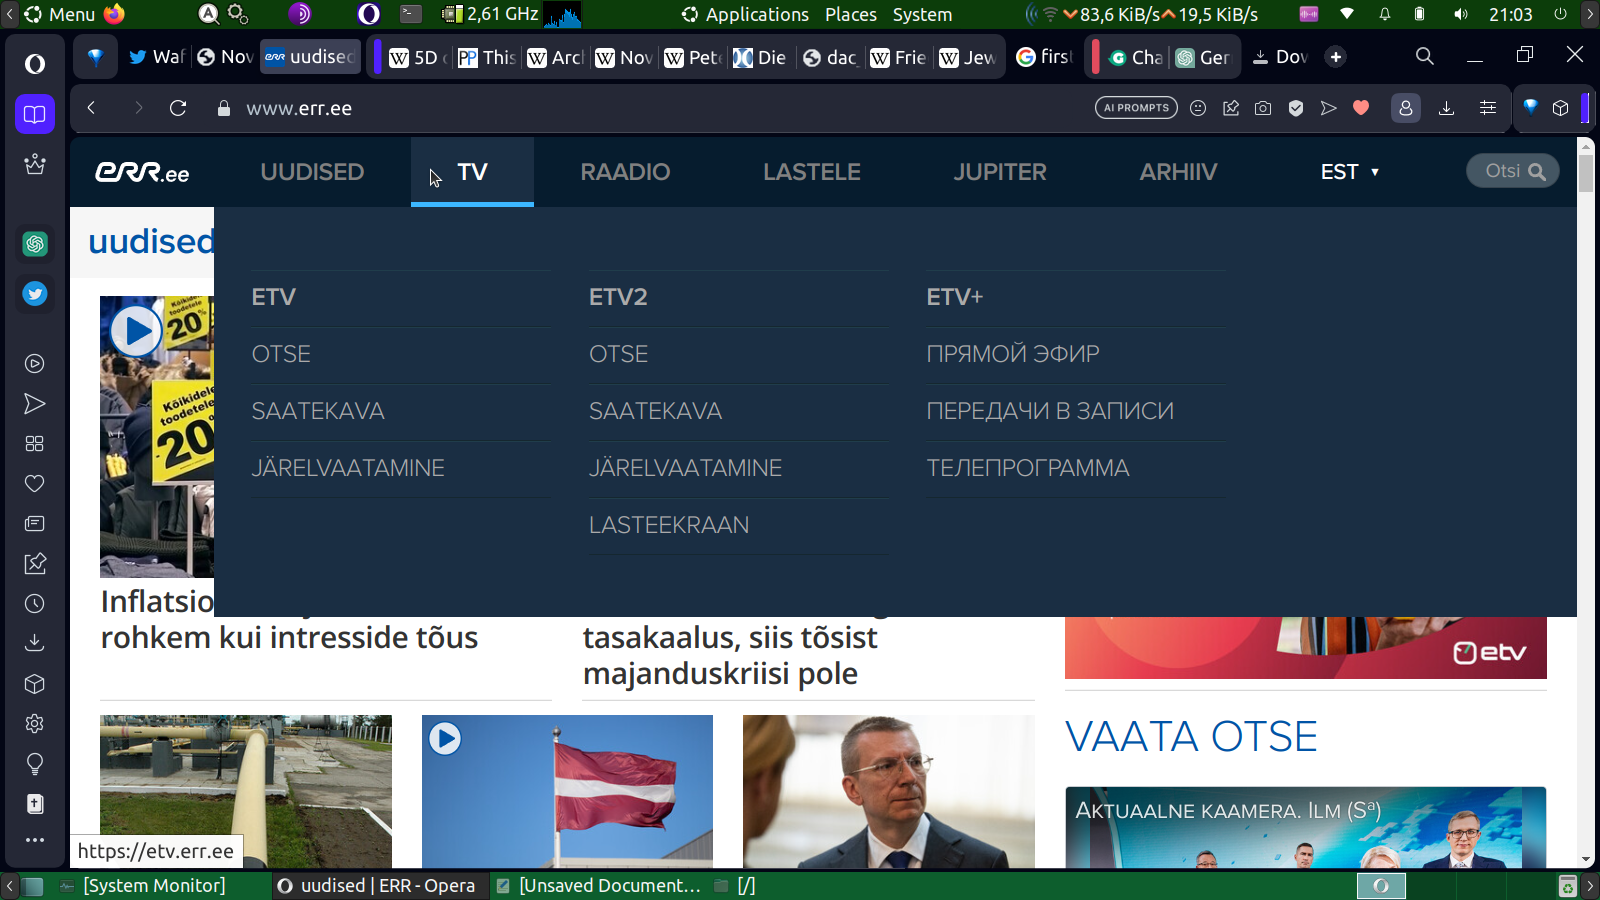
Task: Open ТЕЛЕПРОГРАММА link under ETV+
Action: point(1028,468)
